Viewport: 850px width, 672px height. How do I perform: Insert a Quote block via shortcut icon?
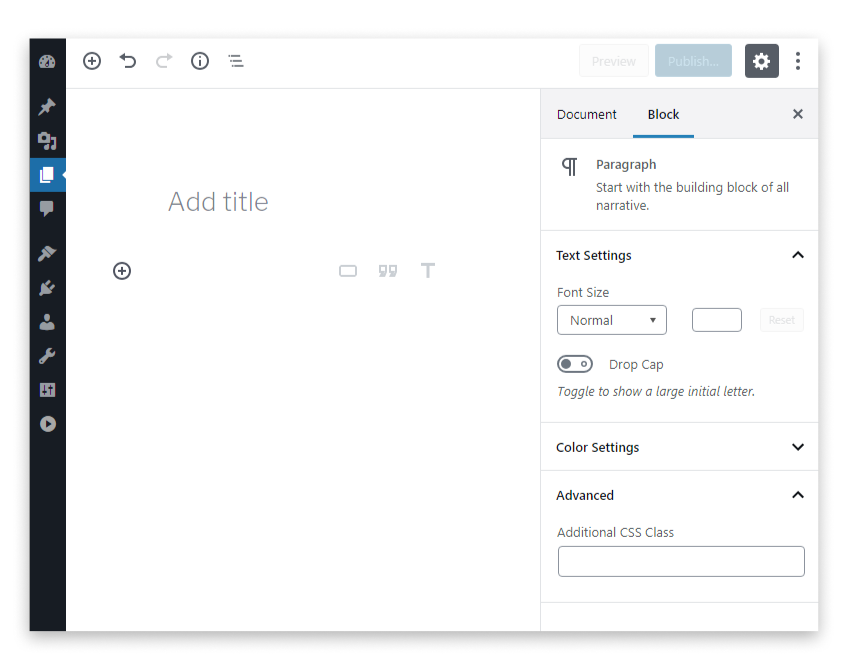tap(388, 271)
